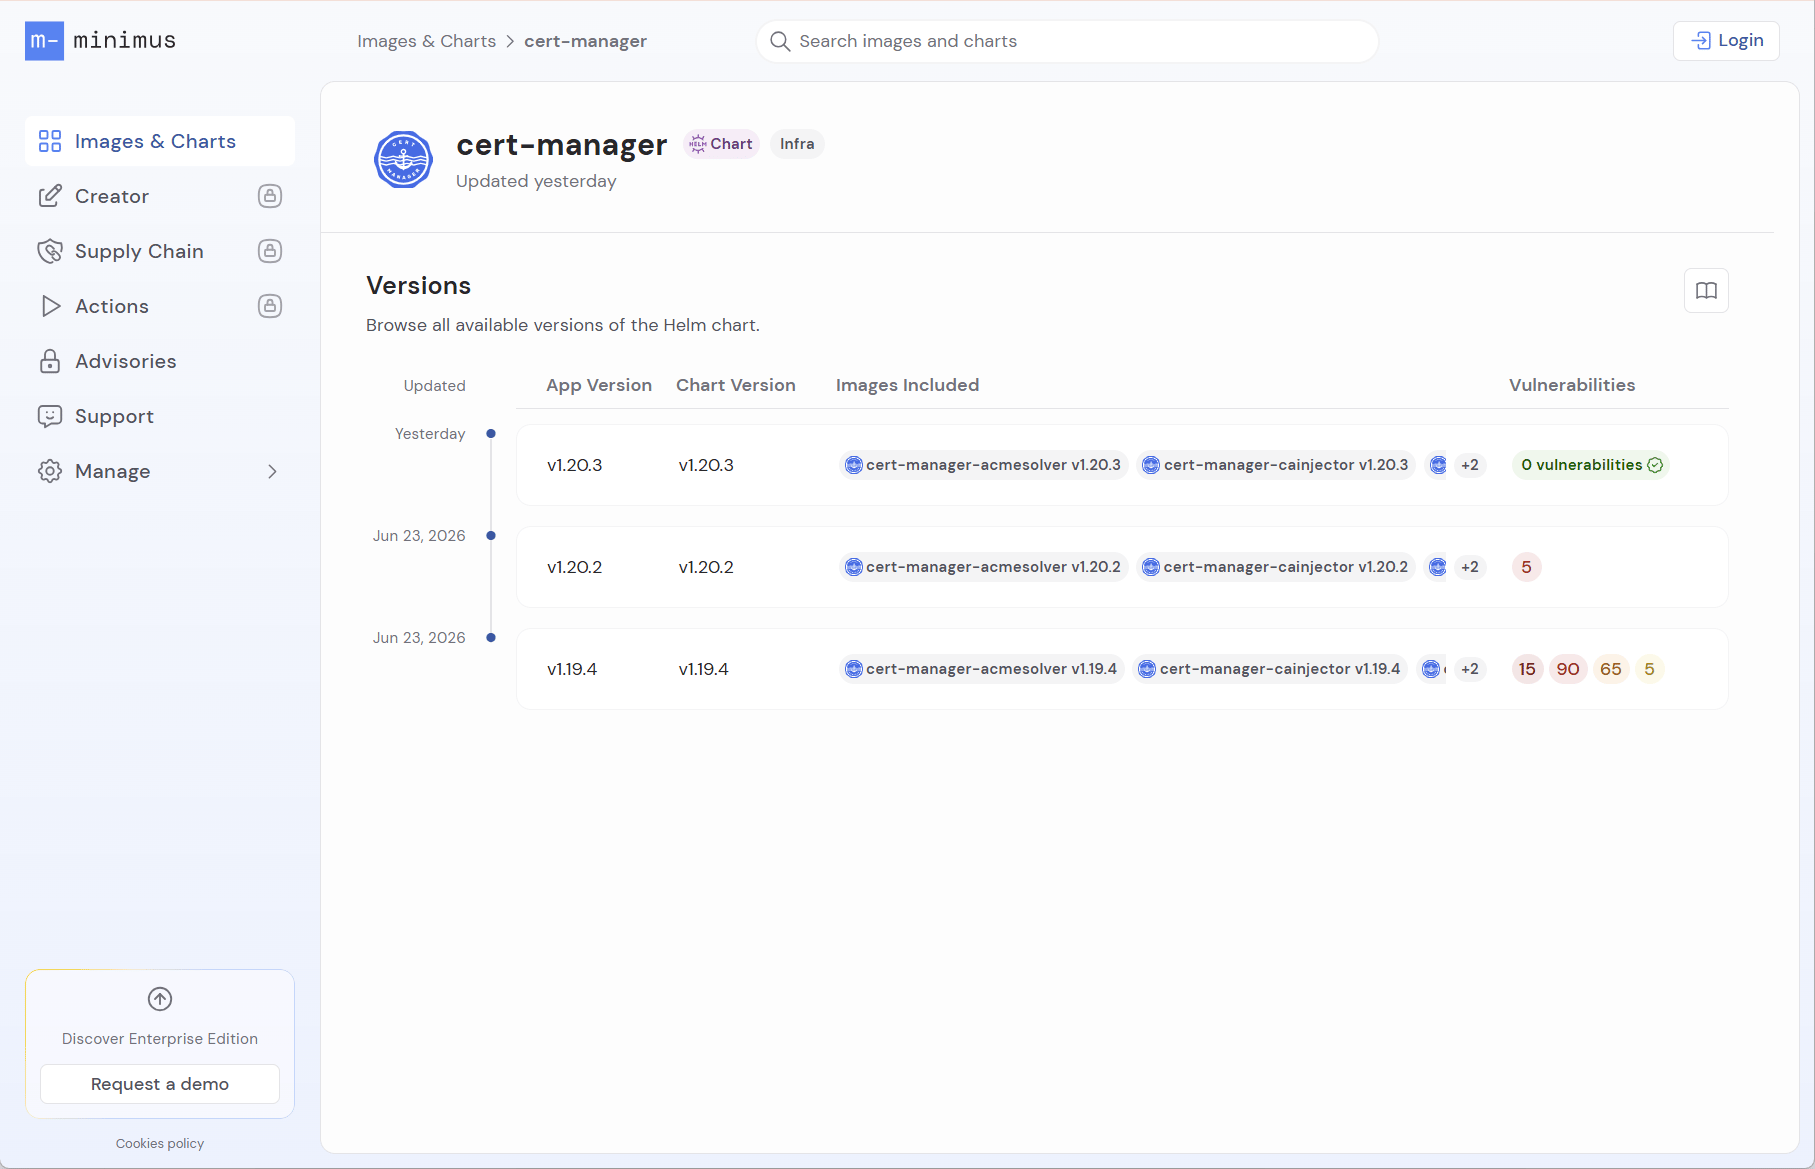The height and width of the screenshot is (1169, 1815).
Task: Expand the Manage submenu chevron
Action: click(272, 471)
